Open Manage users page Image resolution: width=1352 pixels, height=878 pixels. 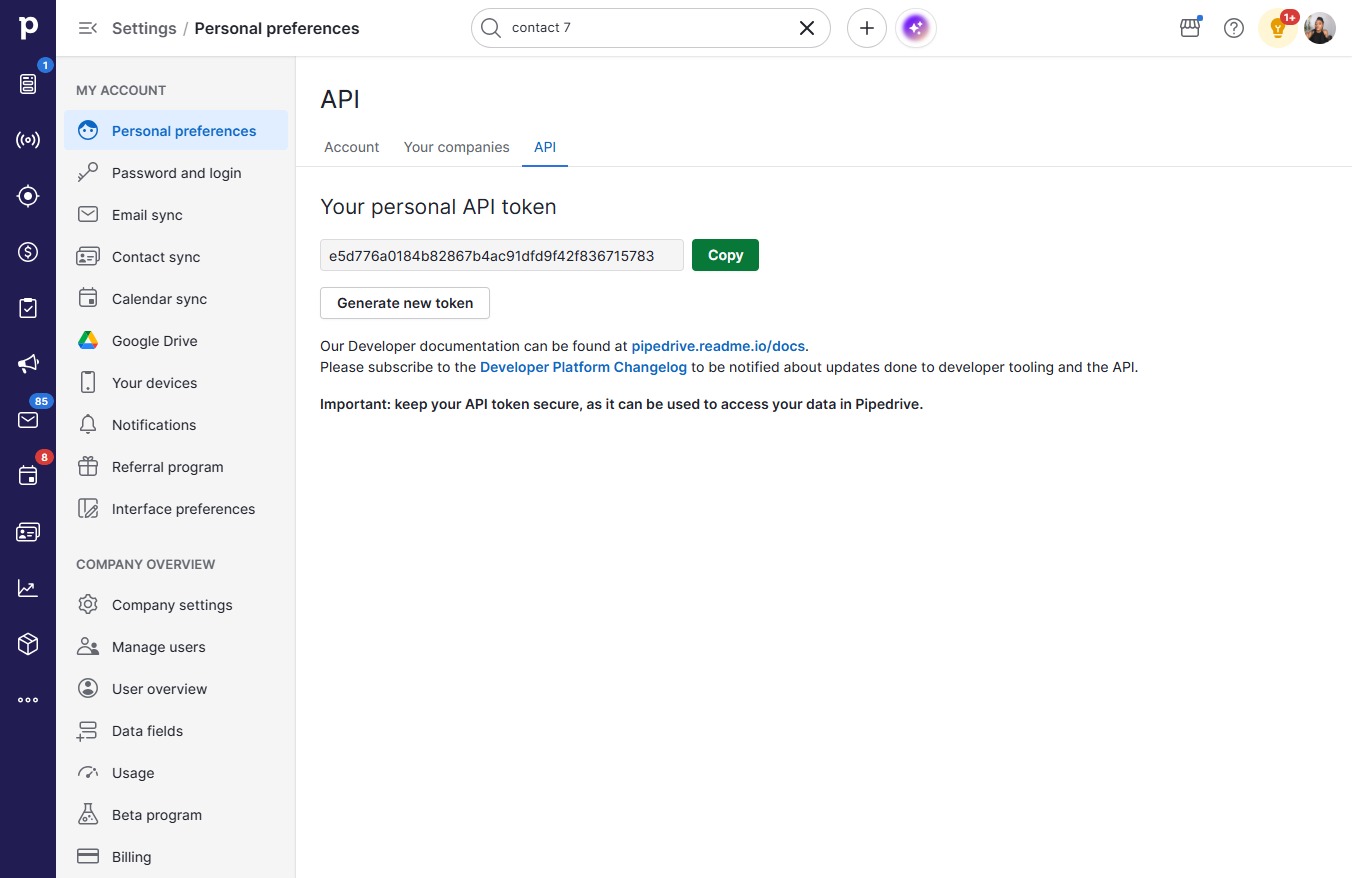(176, 647)
